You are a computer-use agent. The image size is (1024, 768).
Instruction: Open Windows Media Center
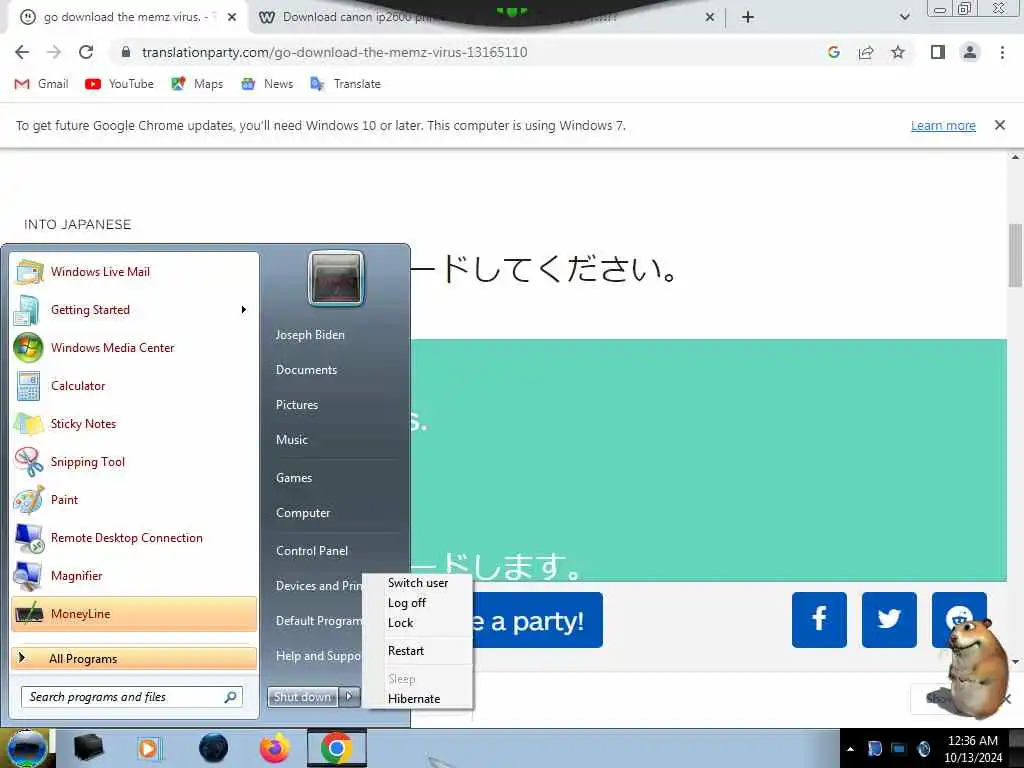point(134,347)
